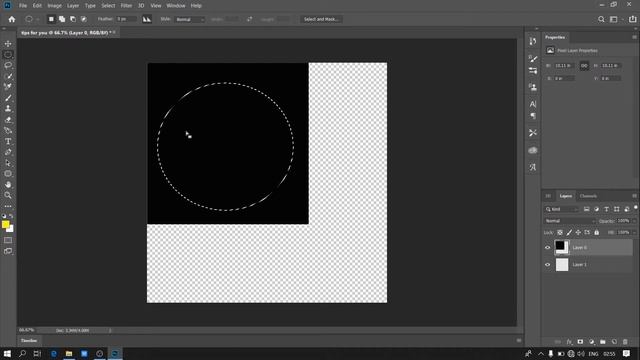Click the add layer style fx icon
The width and height of the screenshot is (640, 360).
click(569, 342)
